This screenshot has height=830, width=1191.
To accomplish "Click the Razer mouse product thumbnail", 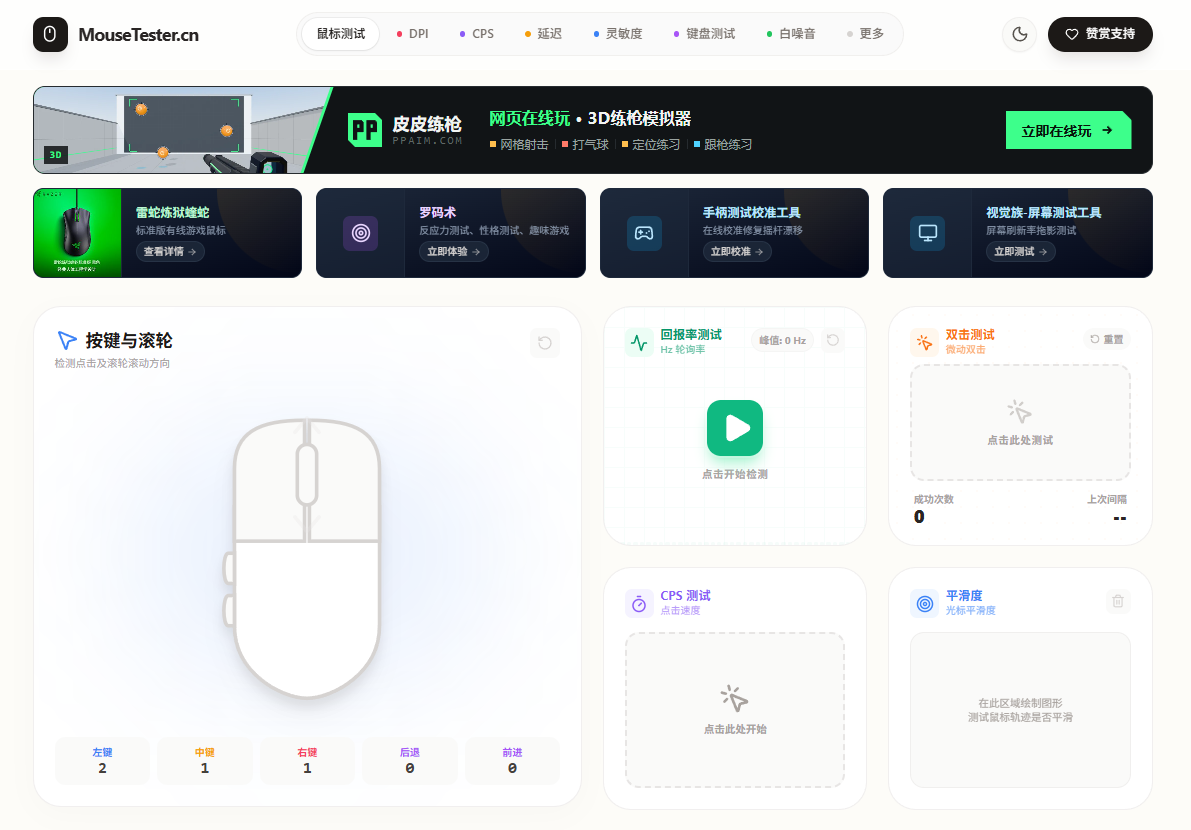I will [77, 233].
